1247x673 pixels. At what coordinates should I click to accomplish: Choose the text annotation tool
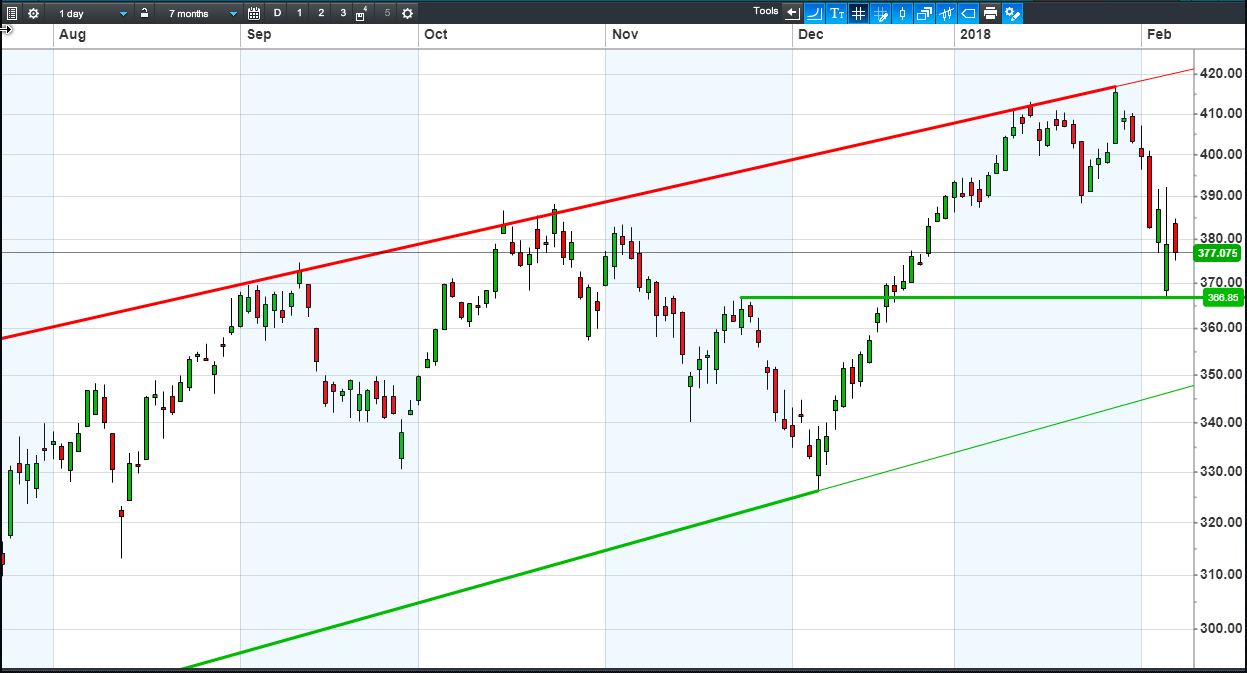point(836,13)
